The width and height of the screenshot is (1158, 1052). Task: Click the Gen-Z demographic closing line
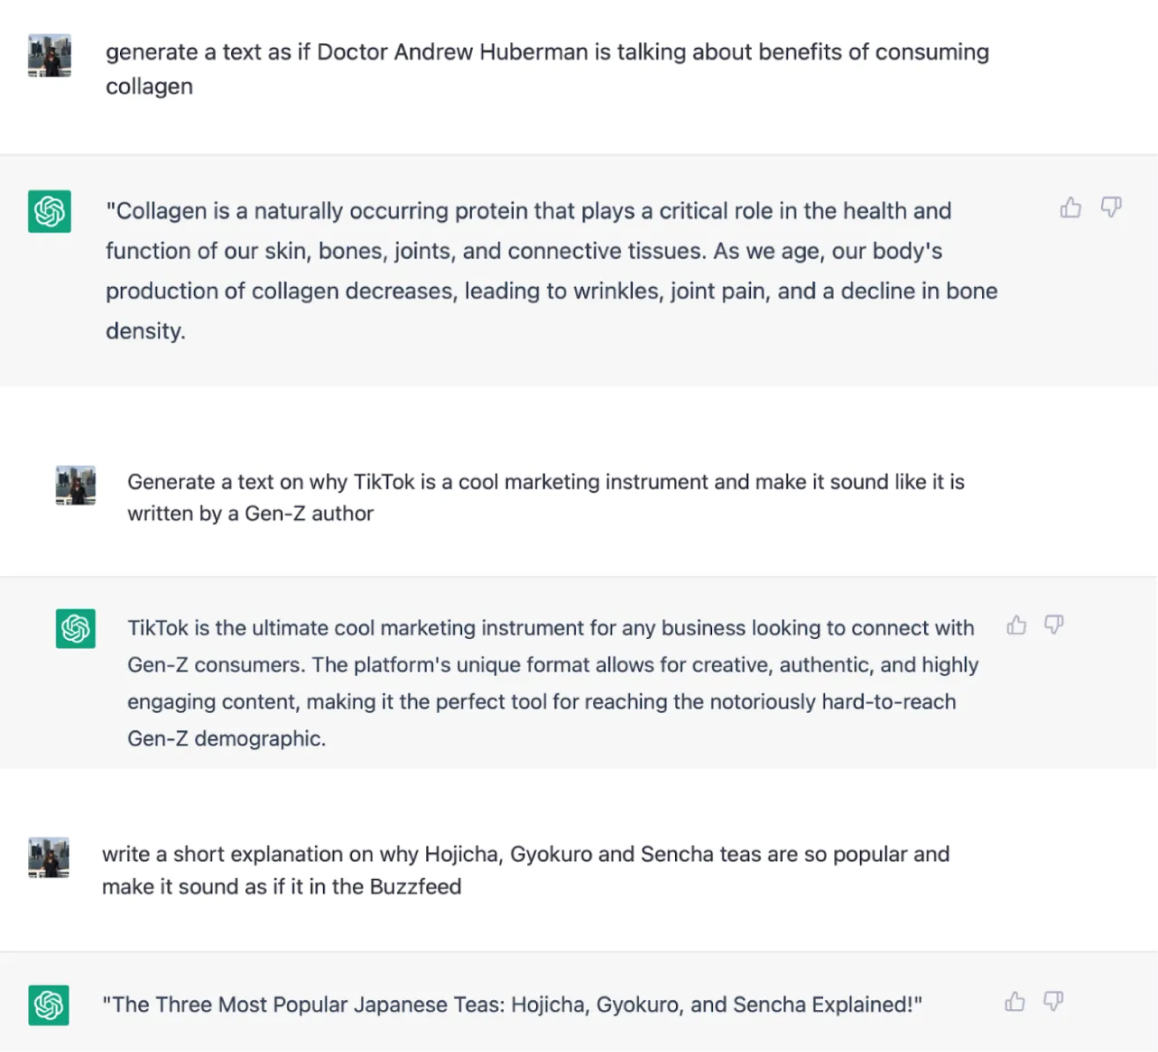coord(226,738)
